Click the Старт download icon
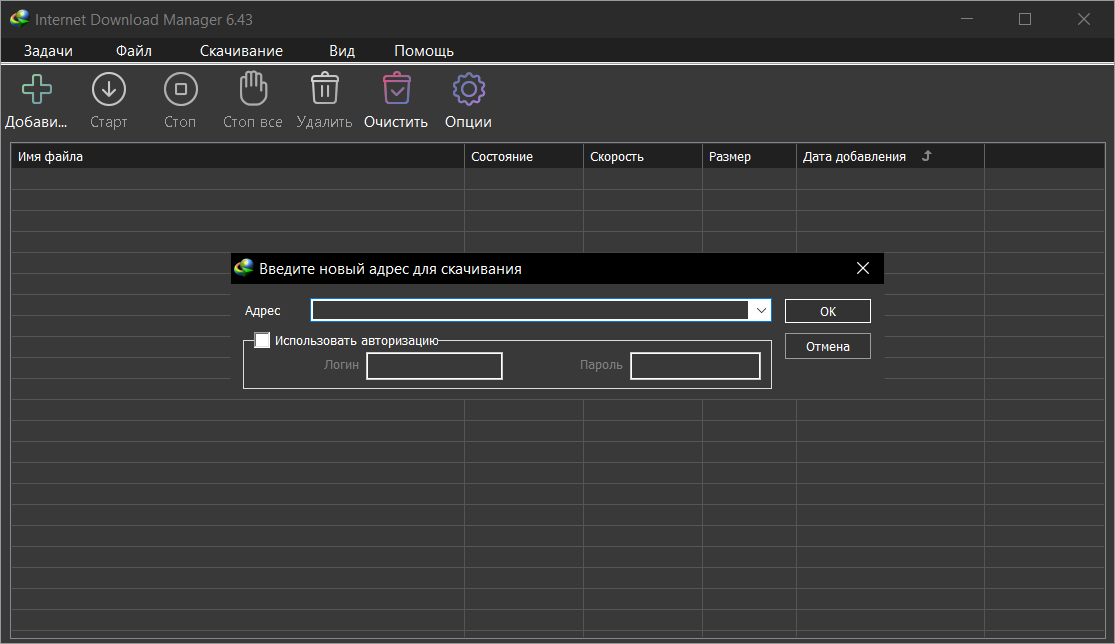 tap(109, 90)
